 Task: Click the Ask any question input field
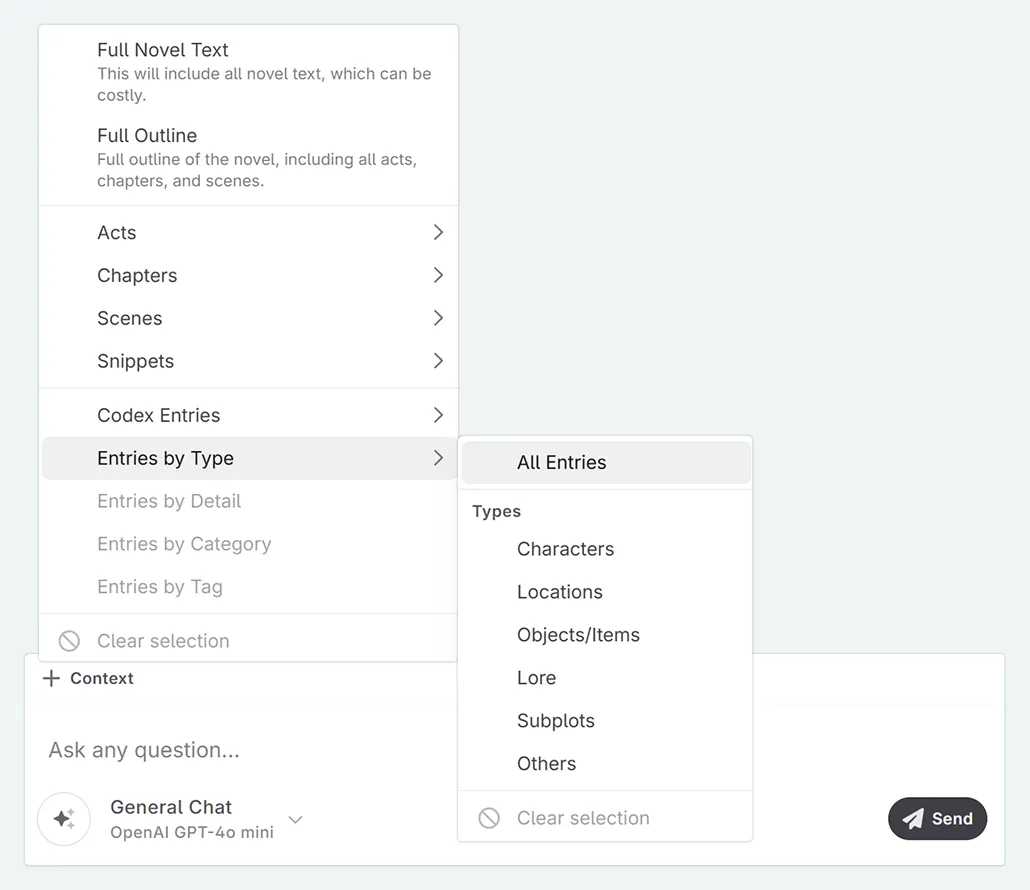(240, 750)
